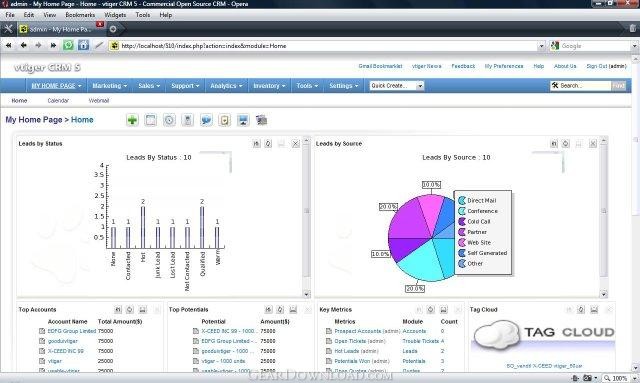
Task: Open the Bookmarks menu
Action: click(80, 15)
